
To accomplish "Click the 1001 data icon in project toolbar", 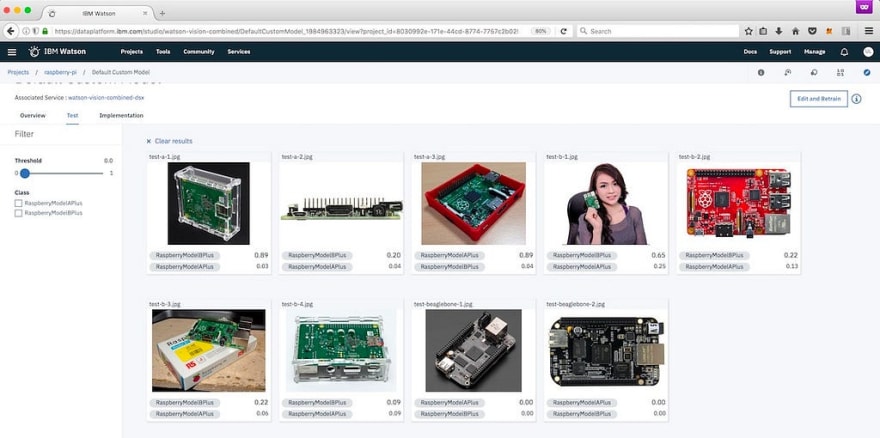I will tap(840, 72).
